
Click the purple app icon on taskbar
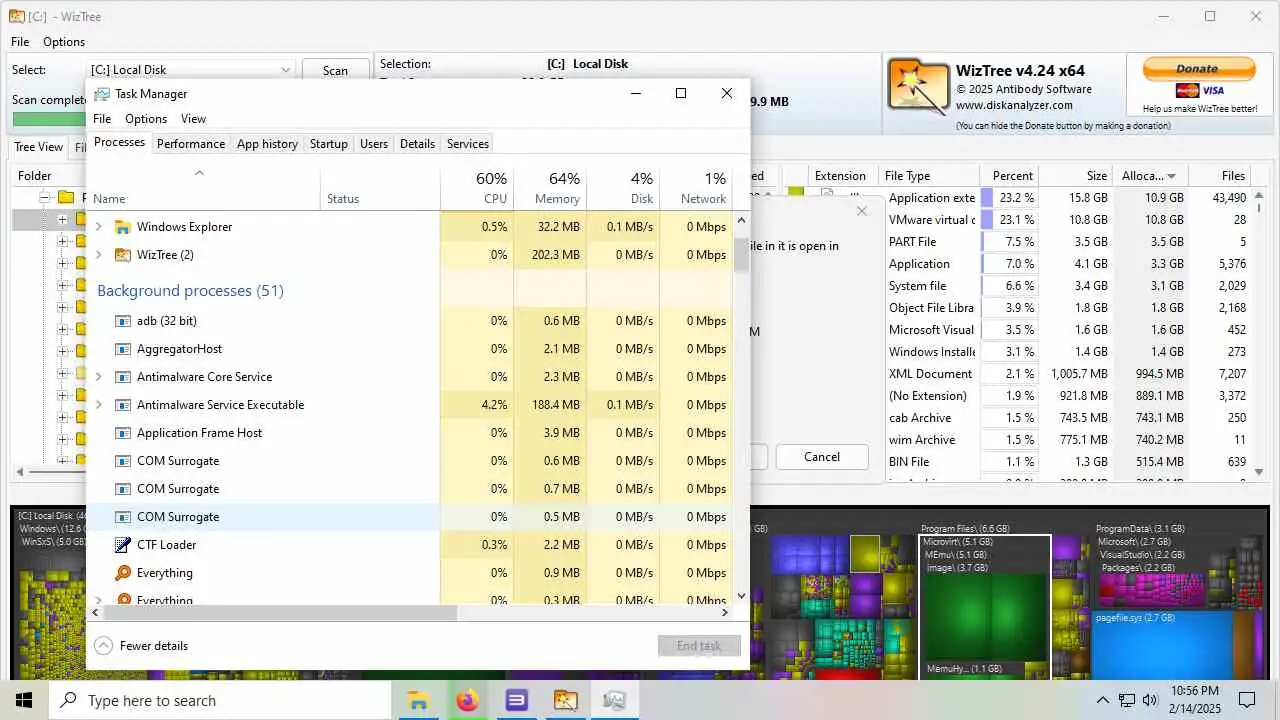[x=516, y=700]
